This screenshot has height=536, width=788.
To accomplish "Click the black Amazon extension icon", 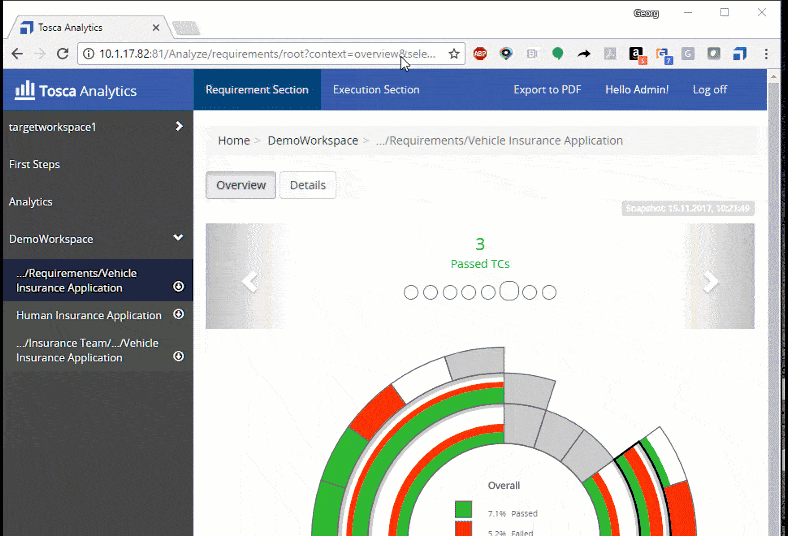I will [637, 54].
